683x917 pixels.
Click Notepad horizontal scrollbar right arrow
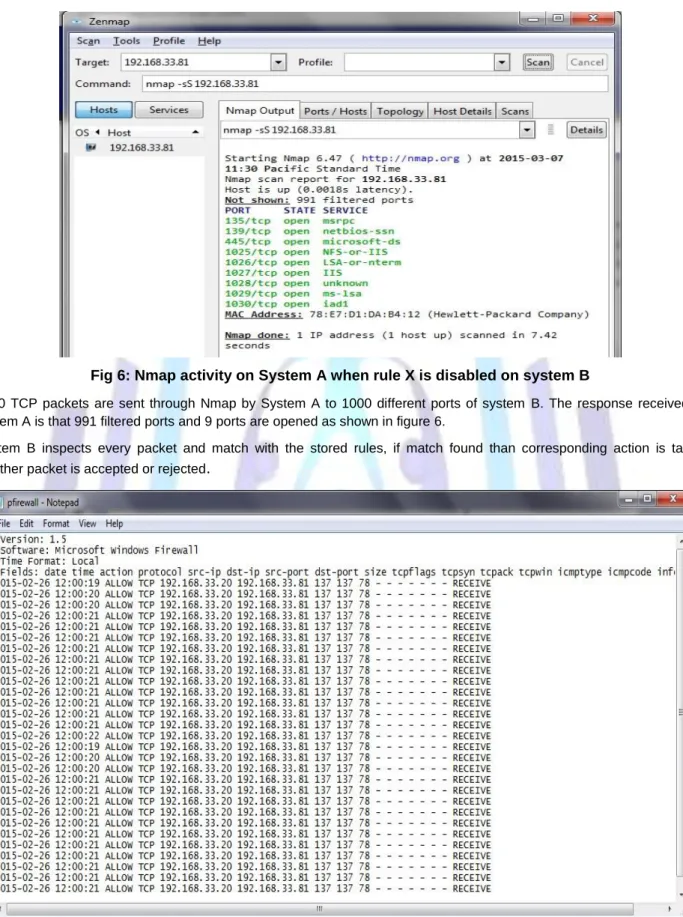669,909
